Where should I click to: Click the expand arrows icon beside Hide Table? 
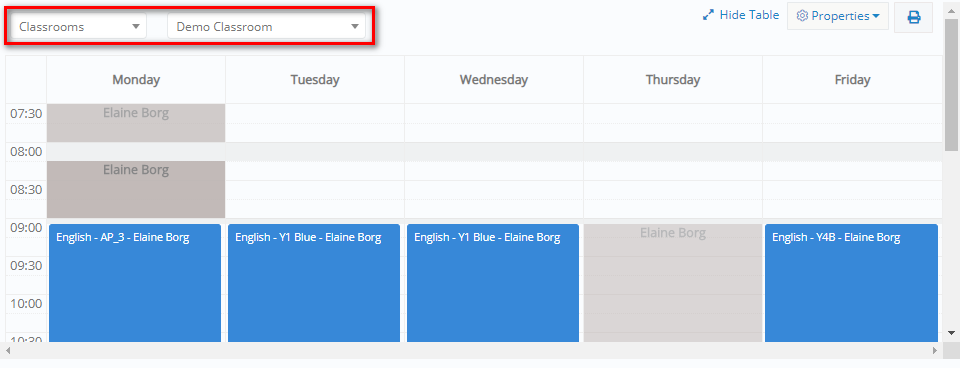(708, 15)
